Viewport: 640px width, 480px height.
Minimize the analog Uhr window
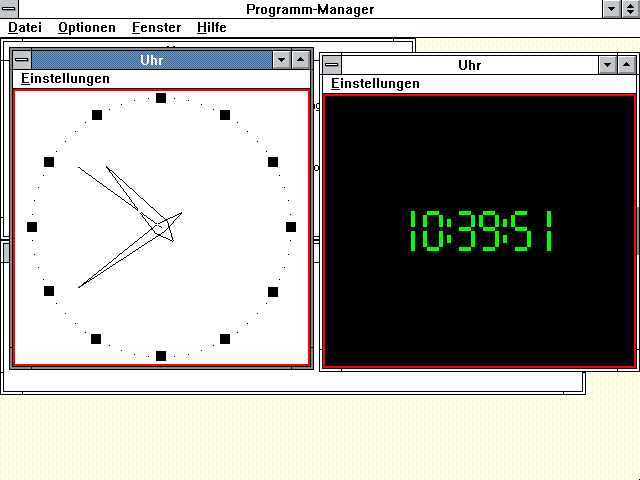tap(281, 60)
